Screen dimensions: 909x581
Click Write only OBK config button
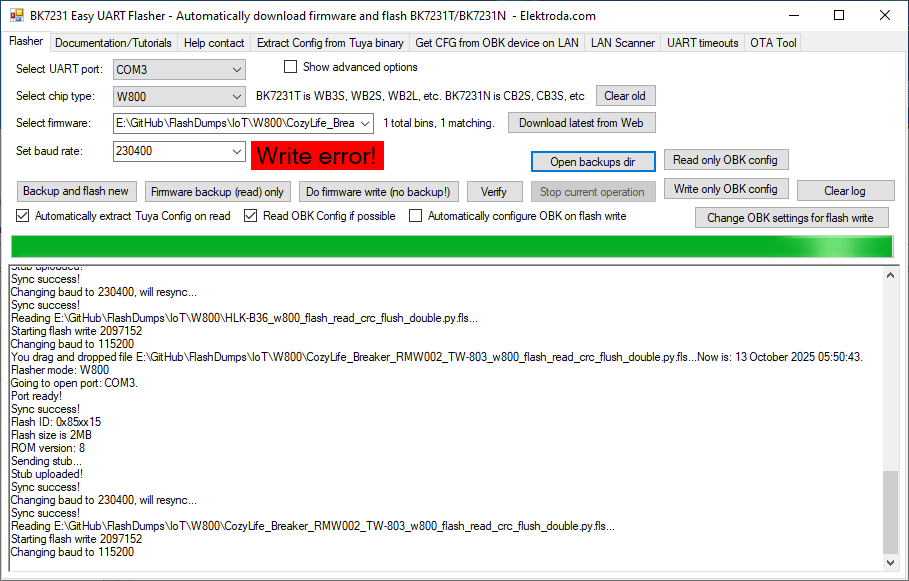click(x=726, y=189)
